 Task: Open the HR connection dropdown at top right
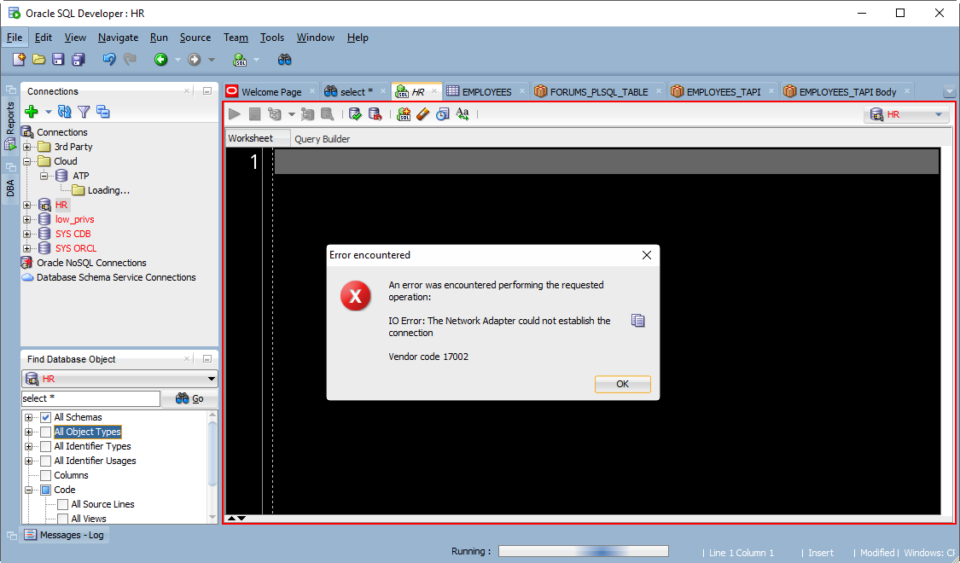(908, 114)
